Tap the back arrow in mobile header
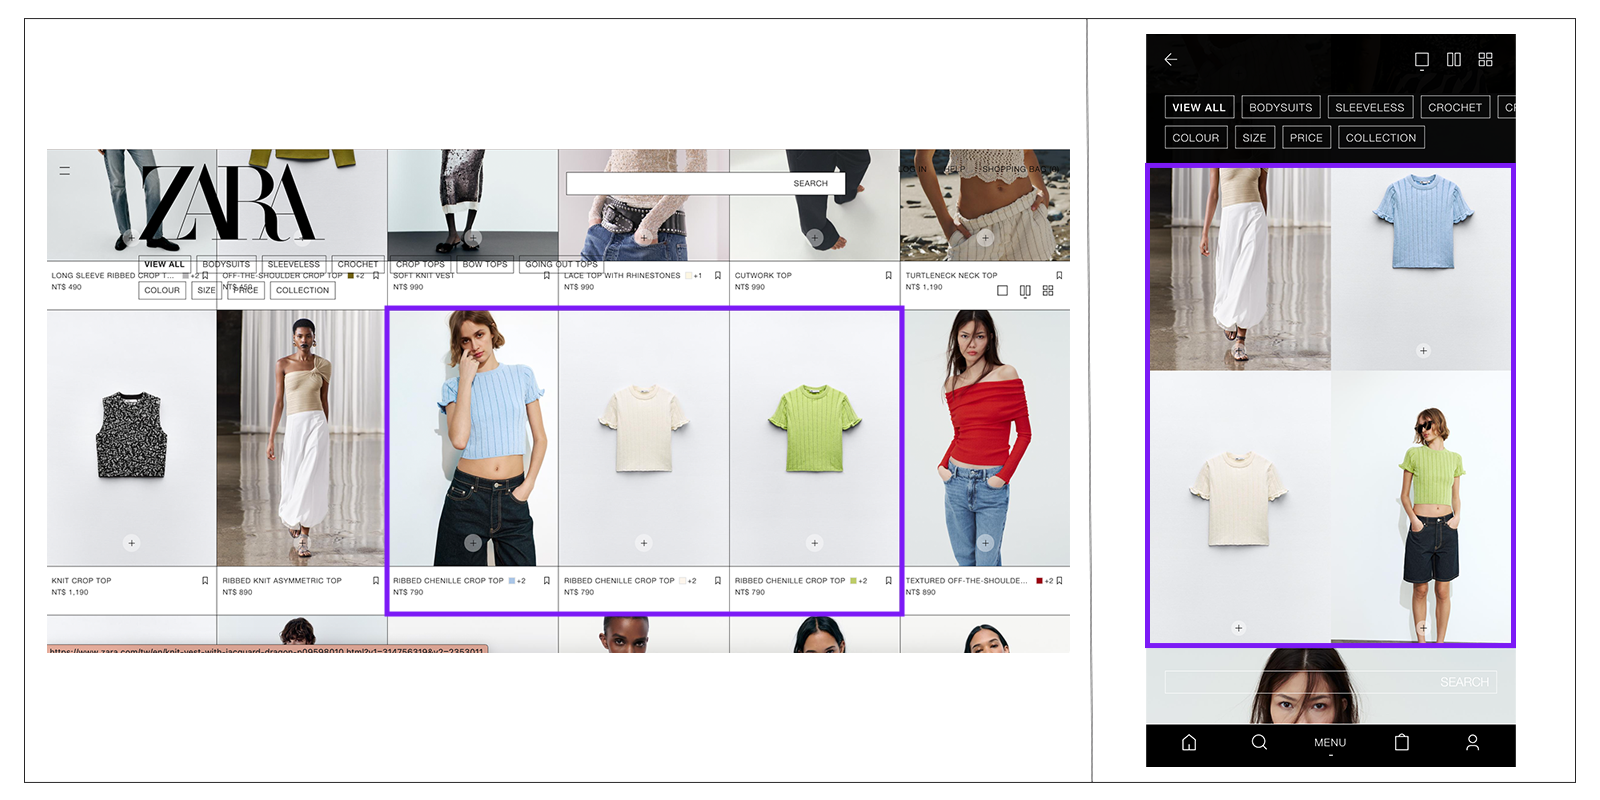Viewport: 1600px width, 800px height. pyautogui.click(x=1170, y=60)
